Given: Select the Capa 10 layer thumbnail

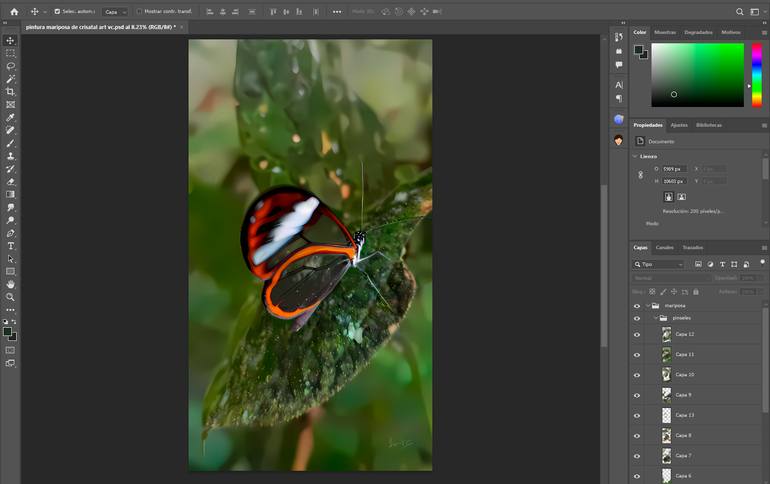Looking at the screenshot, I should click(x=666, y=375).
